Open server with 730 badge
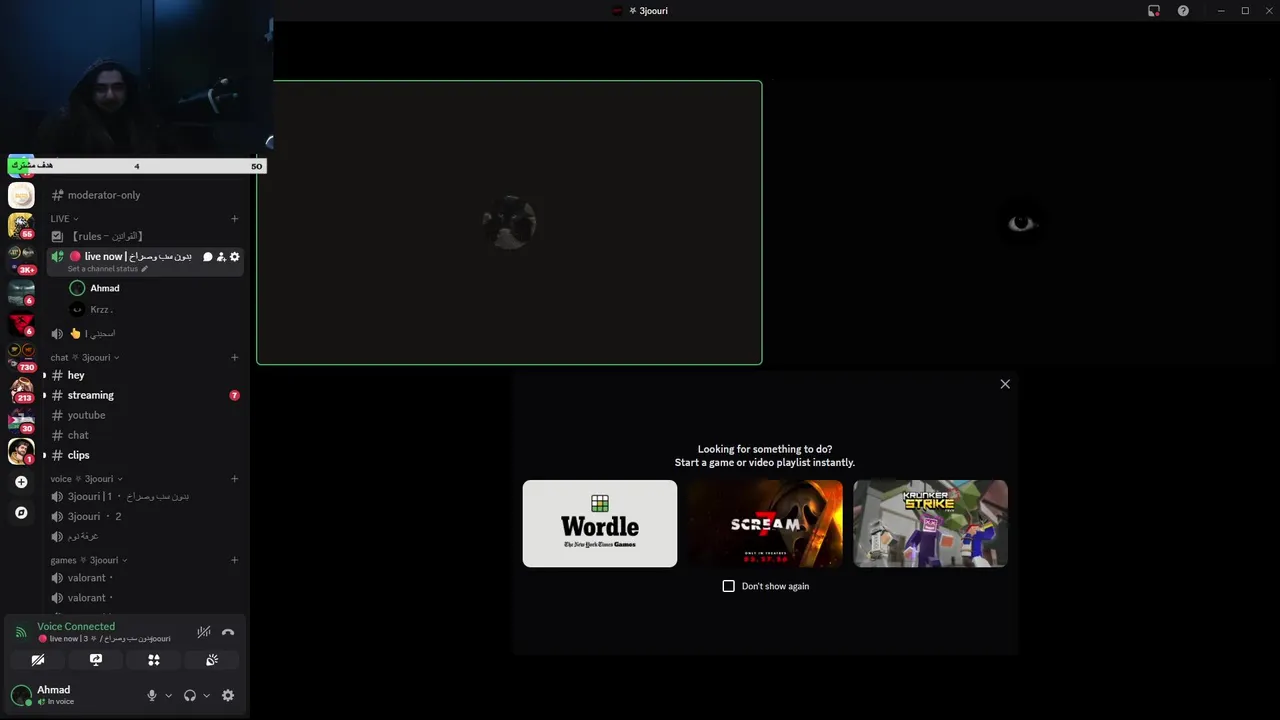The width and height of the screenshot is (1280, 720). [x=21, y=357]
